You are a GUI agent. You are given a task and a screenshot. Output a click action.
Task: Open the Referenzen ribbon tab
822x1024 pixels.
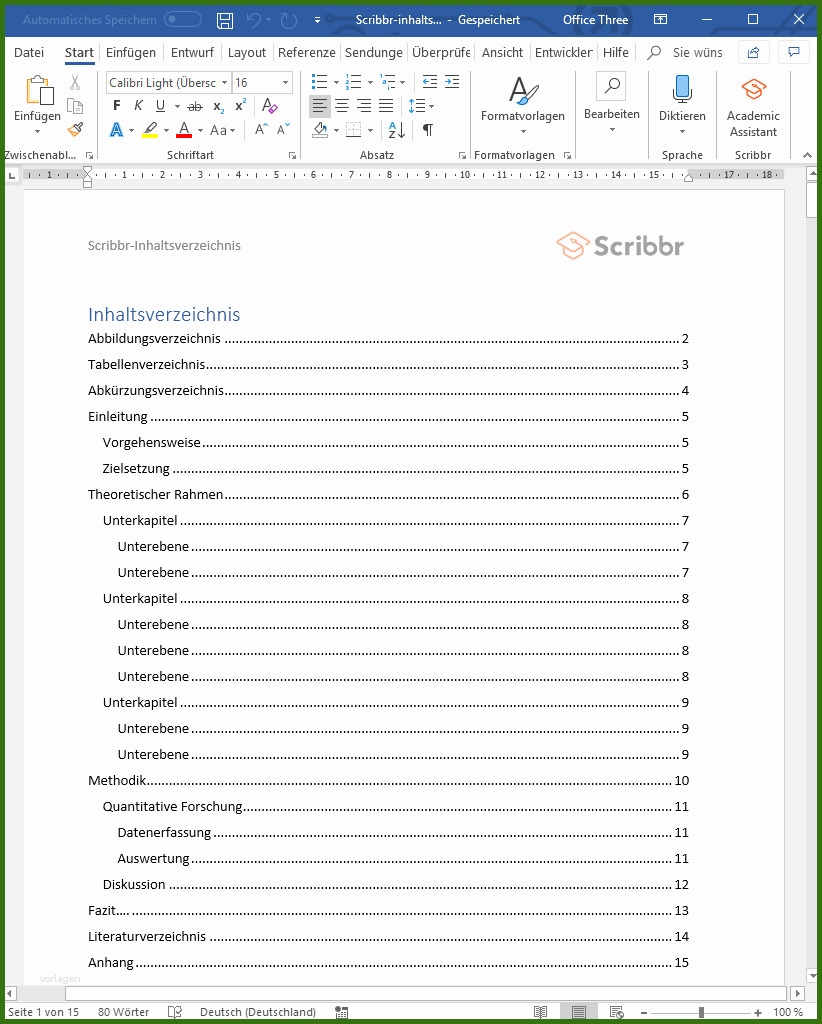click(306, 52)
